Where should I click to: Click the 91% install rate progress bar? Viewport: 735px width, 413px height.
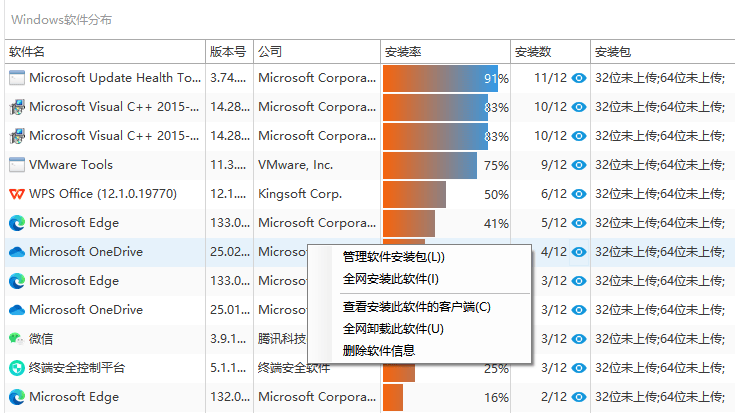click(x=440, y=78)
